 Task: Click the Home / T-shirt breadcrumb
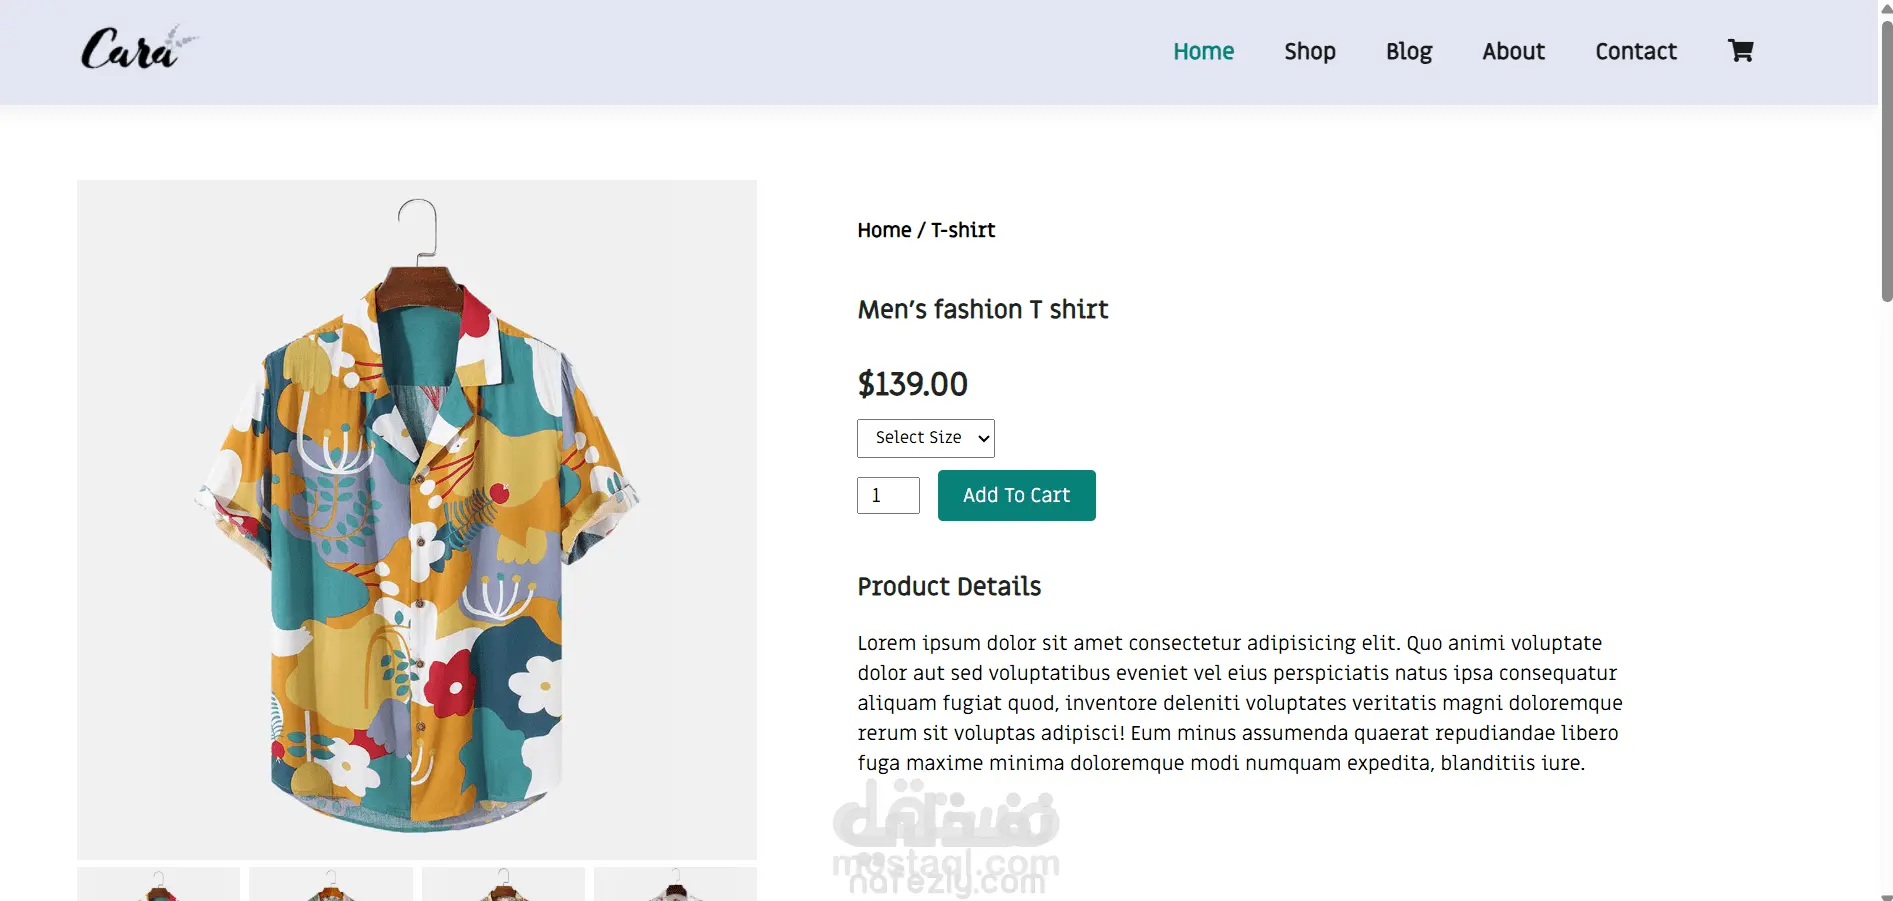926,231
